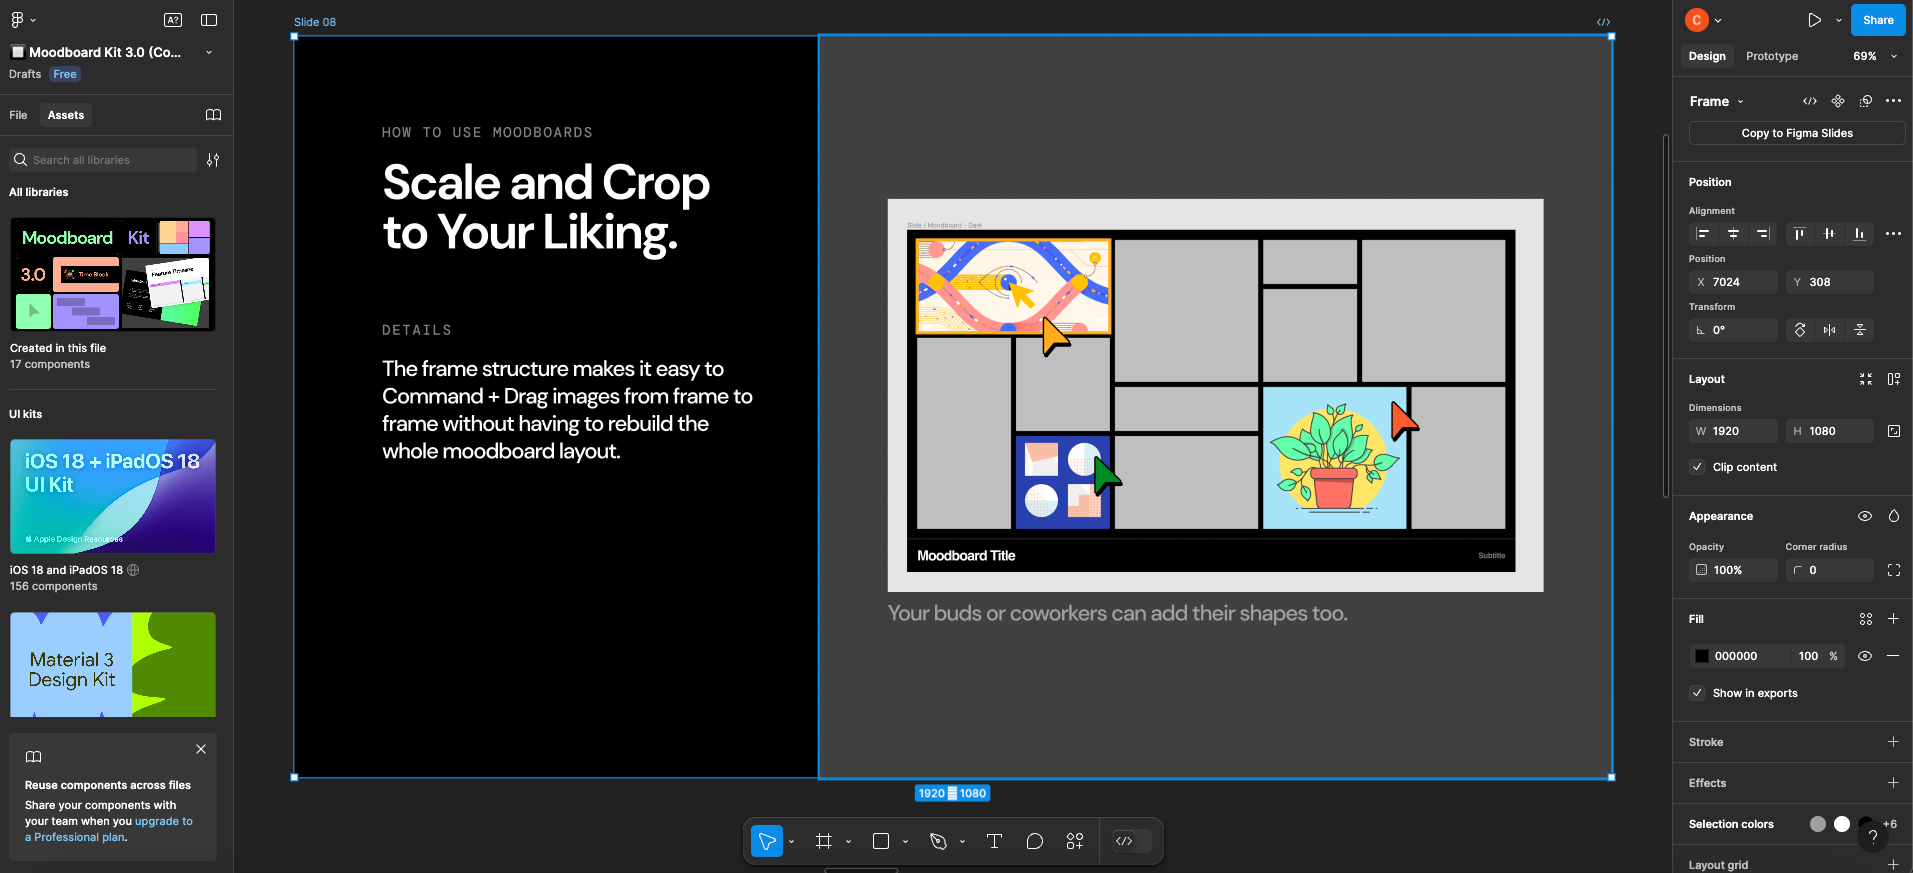The height and width of the screenshot is (873, 1913).
Task: Follow the upgrade to Professional plan link
Action: [109, 829]
